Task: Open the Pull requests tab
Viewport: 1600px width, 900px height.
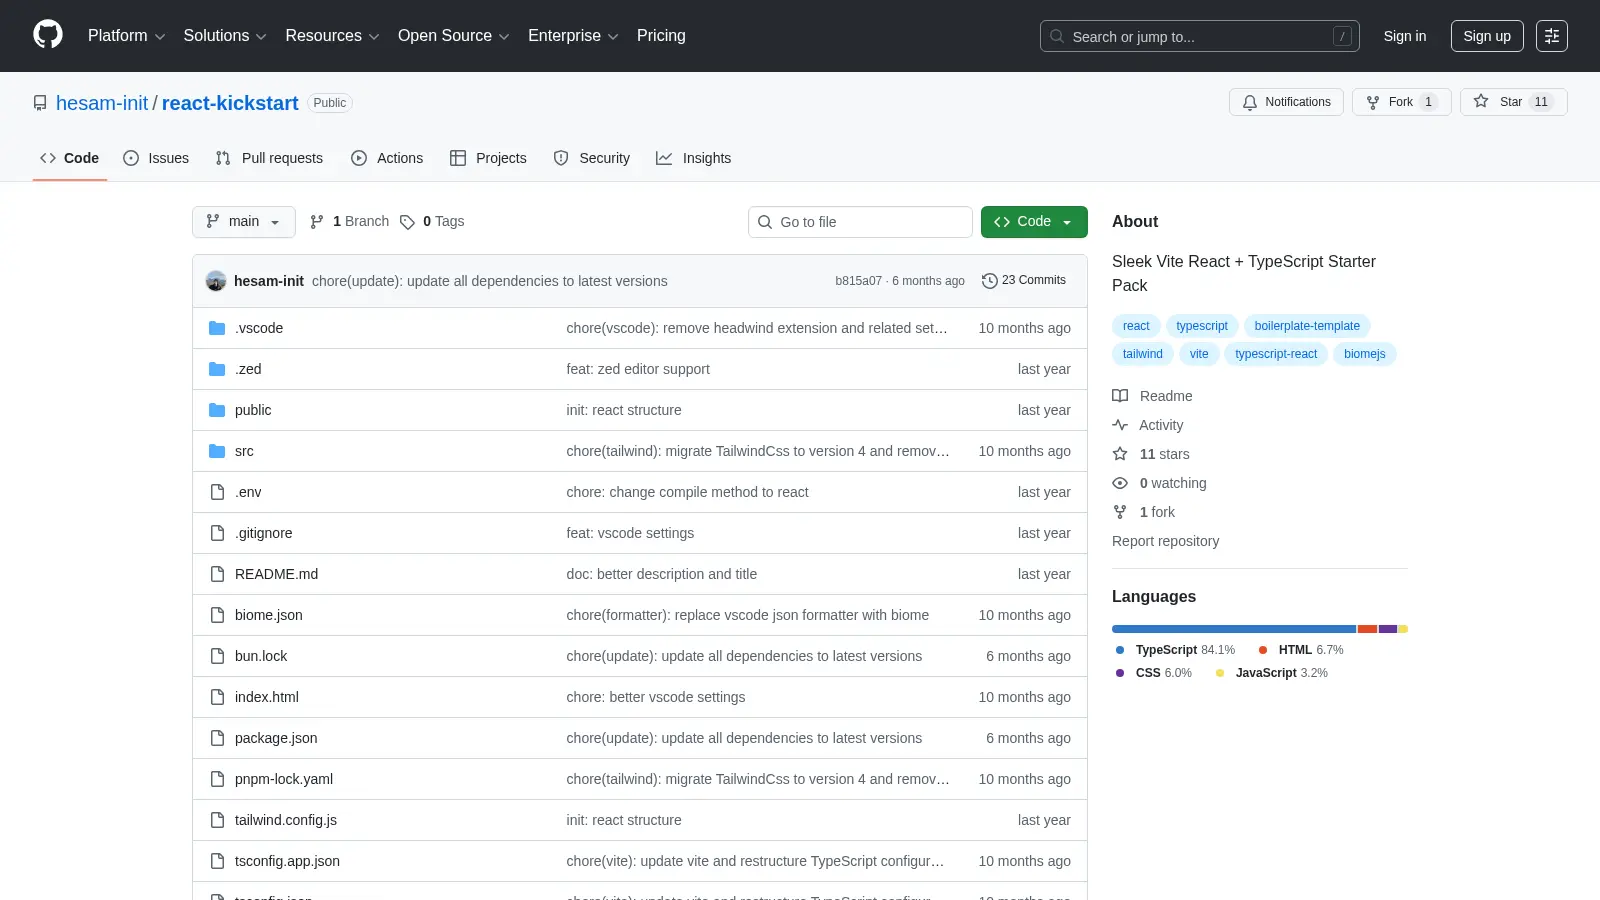Action: [269, 158]
